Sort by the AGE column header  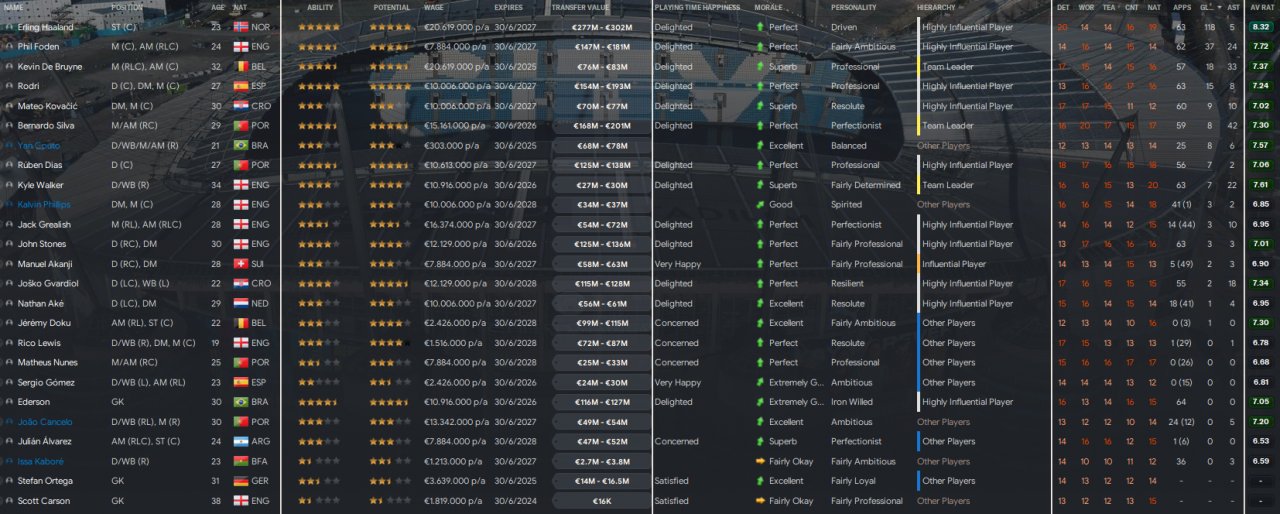(x=218, y=7)
